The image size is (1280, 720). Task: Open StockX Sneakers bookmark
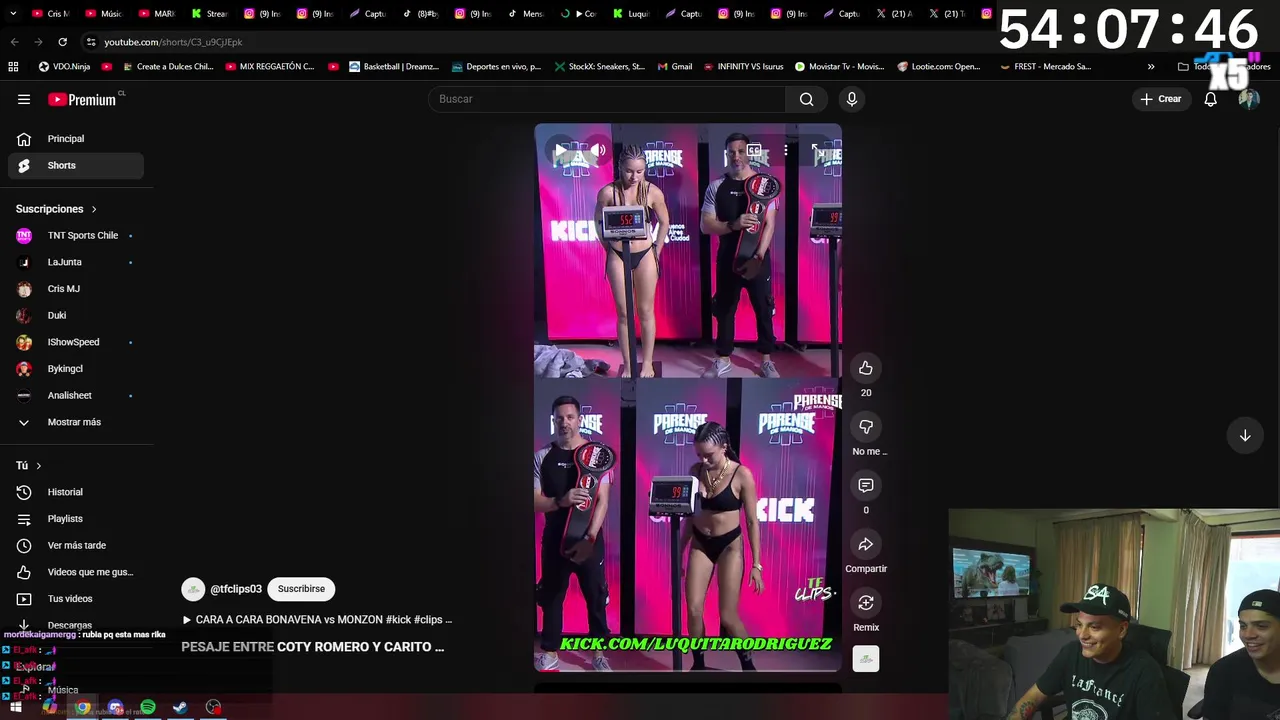[x=598, y=67]
